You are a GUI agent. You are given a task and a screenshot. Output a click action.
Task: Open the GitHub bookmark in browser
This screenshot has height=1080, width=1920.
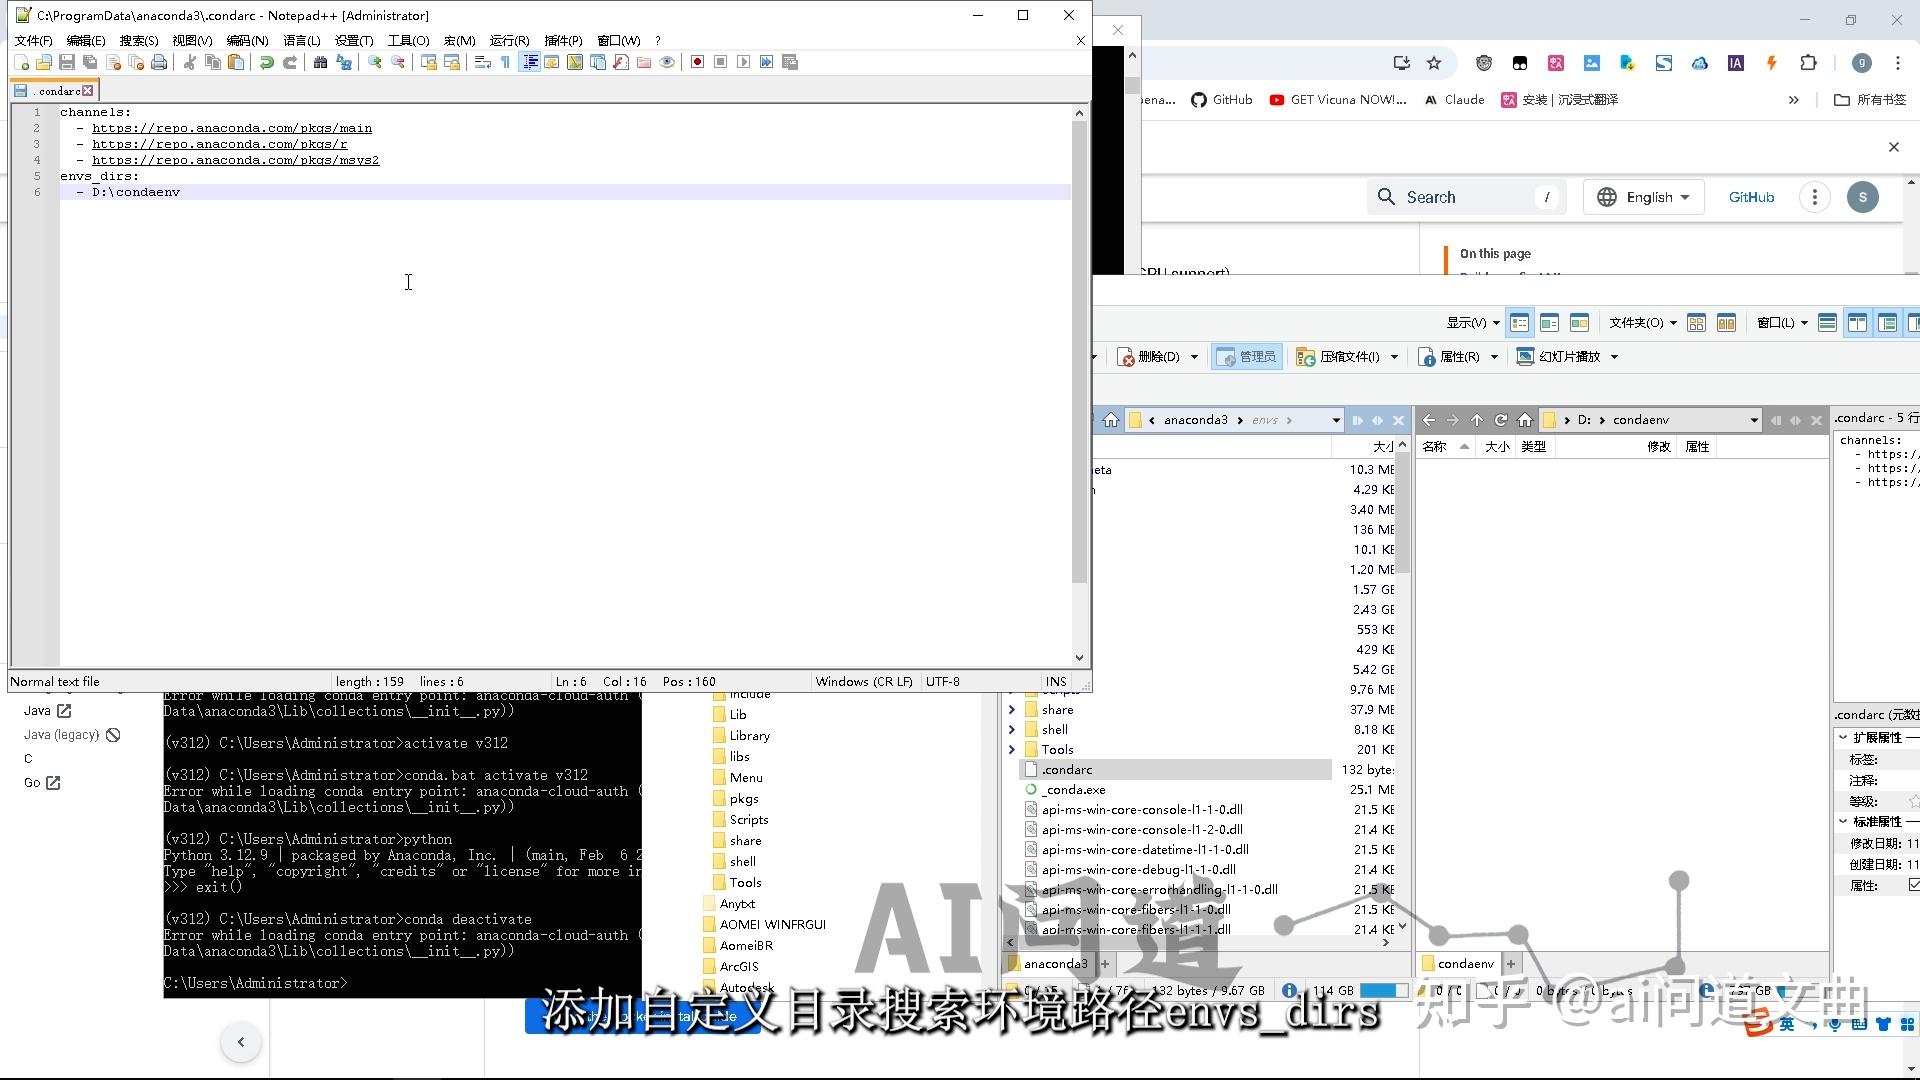pyautogui.click(x=1222, y=99)
